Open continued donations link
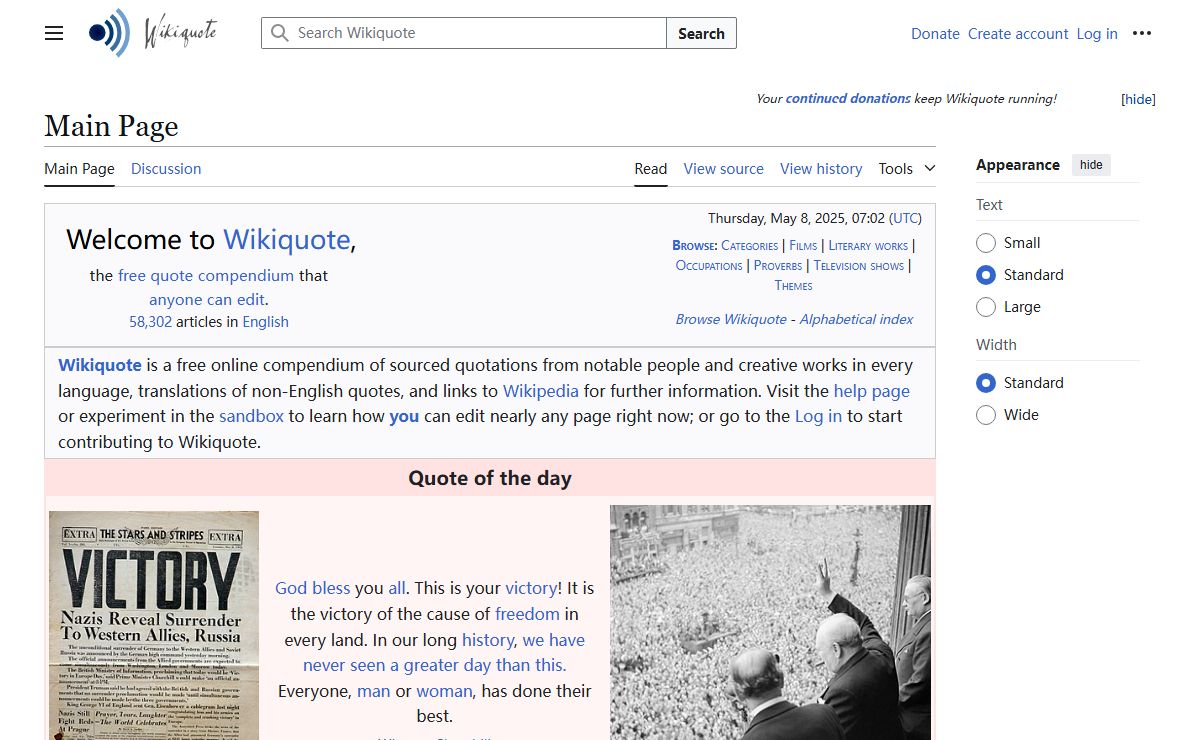Image resolution: width=1200 pixels, height=740 pixels. 848,99
